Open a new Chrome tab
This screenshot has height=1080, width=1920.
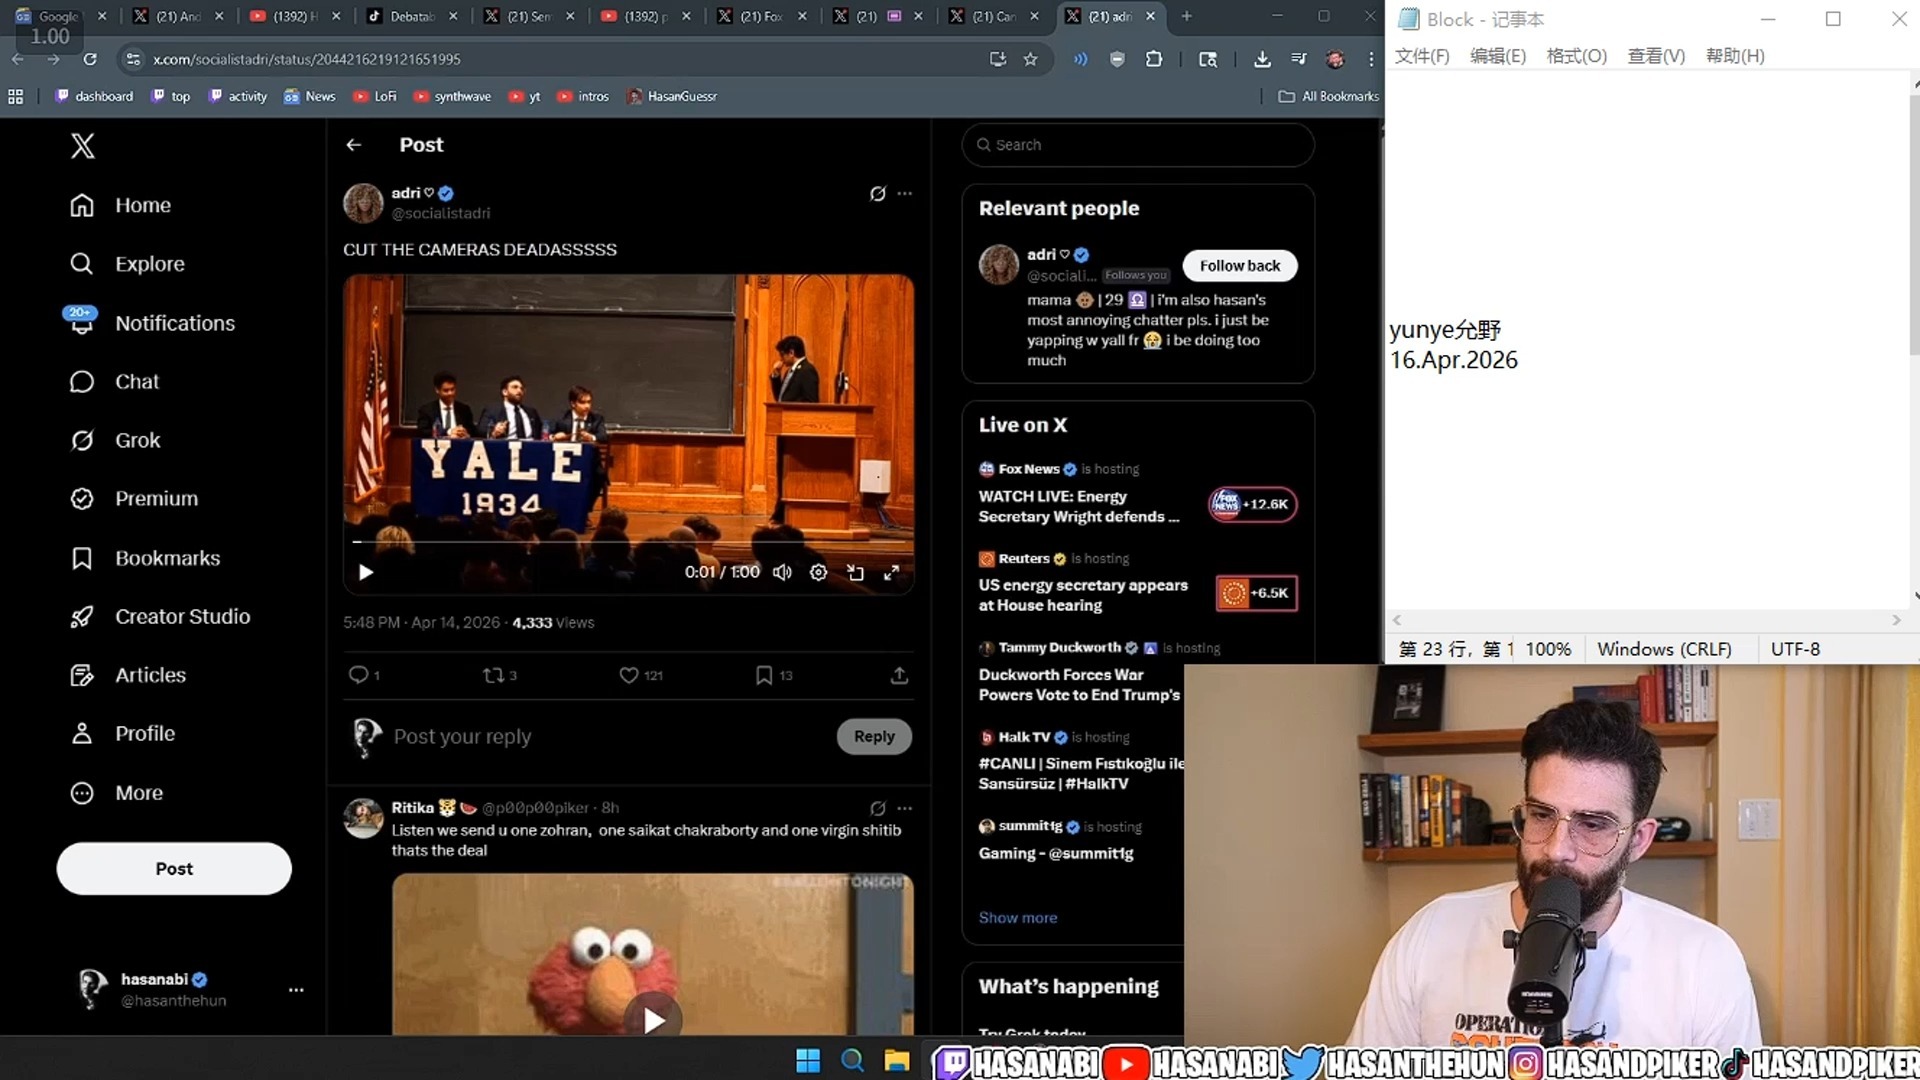[1187, 16]
